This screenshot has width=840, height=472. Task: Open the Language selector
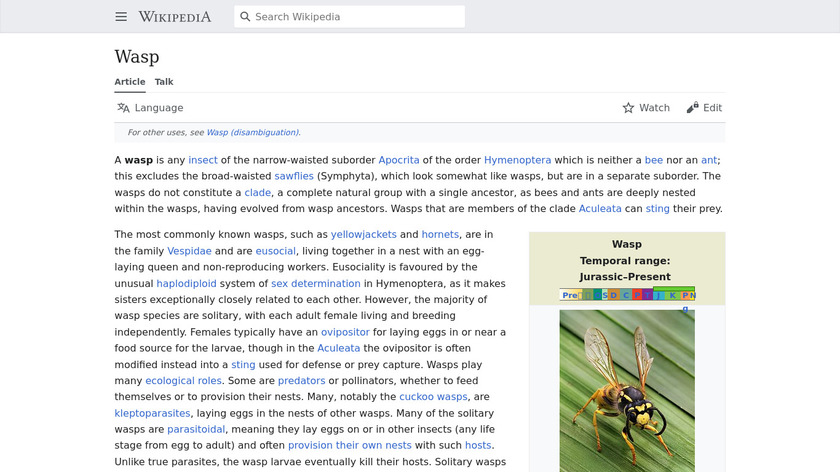tap(150, 108)
